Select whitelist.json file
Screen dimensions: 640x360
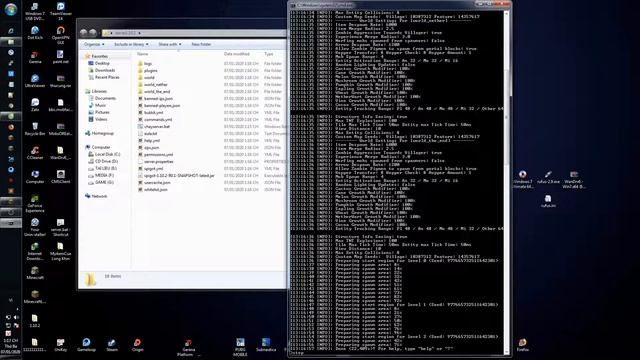coord(153,189)
